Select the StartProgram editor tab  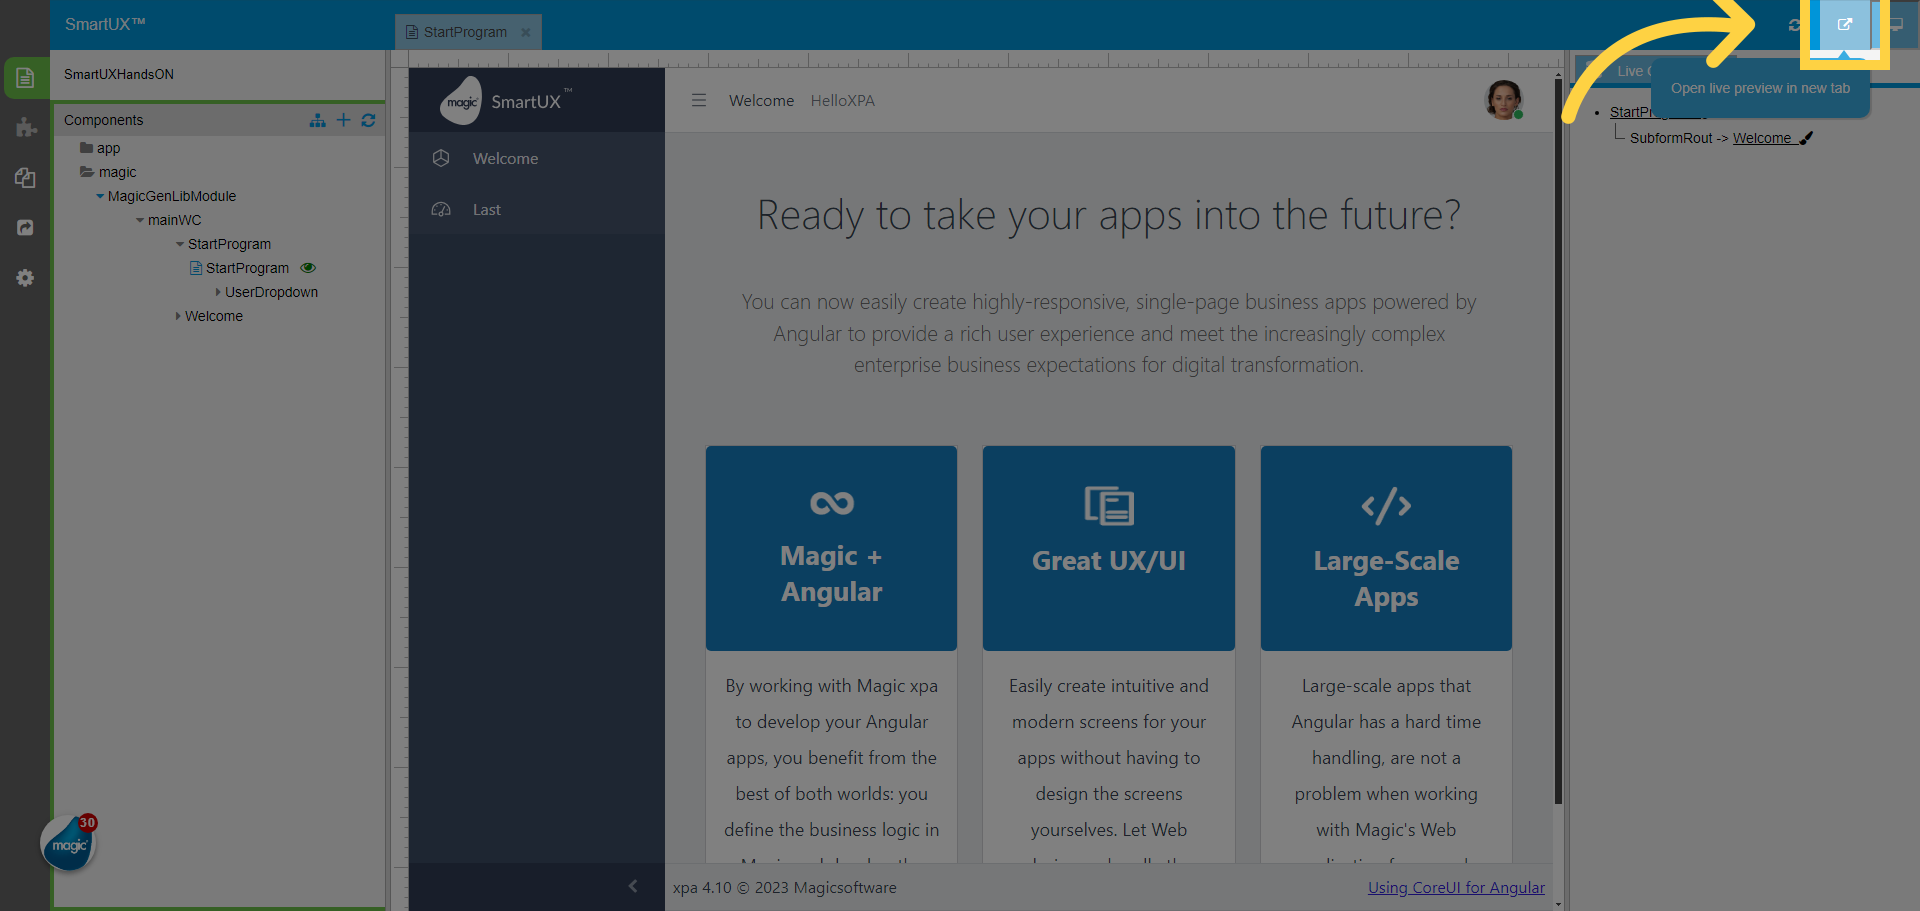[465, 32]
